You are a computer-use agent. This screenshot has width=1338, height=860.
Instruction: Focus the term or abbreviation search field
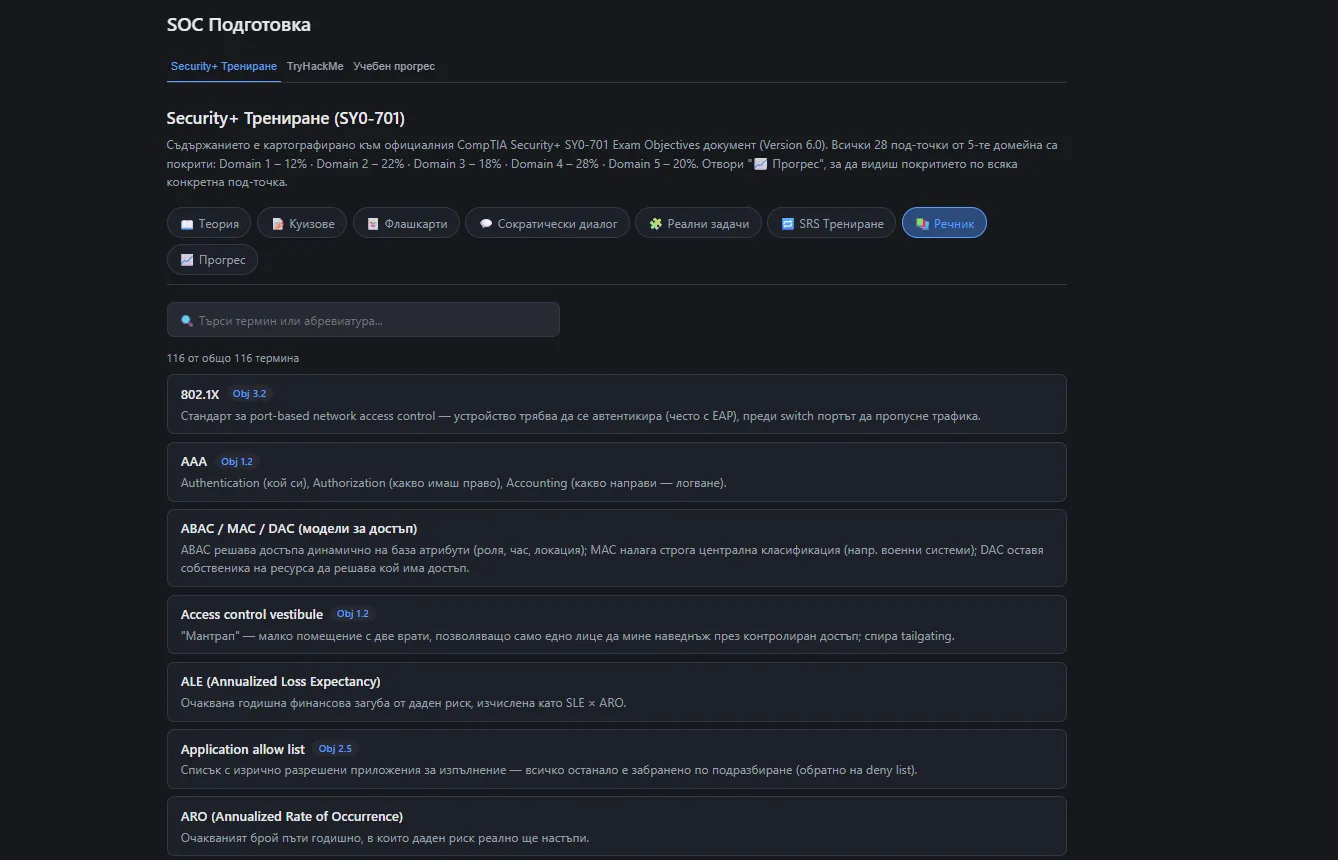tap(363, 320)
